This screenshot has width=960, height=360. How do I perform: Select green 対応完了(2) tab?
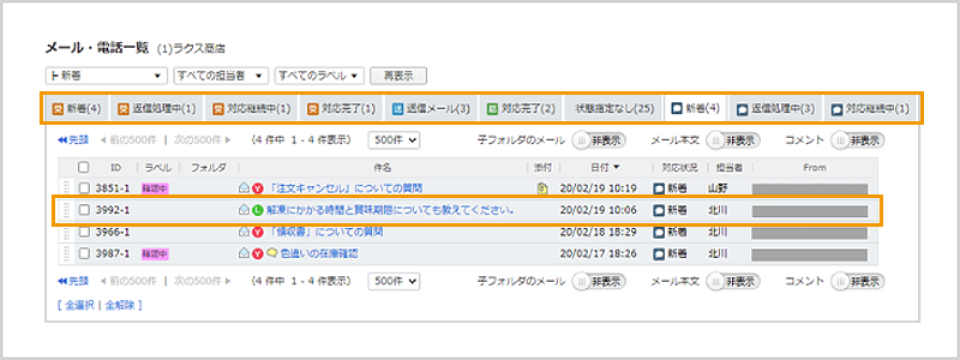(x=520, y=109)
